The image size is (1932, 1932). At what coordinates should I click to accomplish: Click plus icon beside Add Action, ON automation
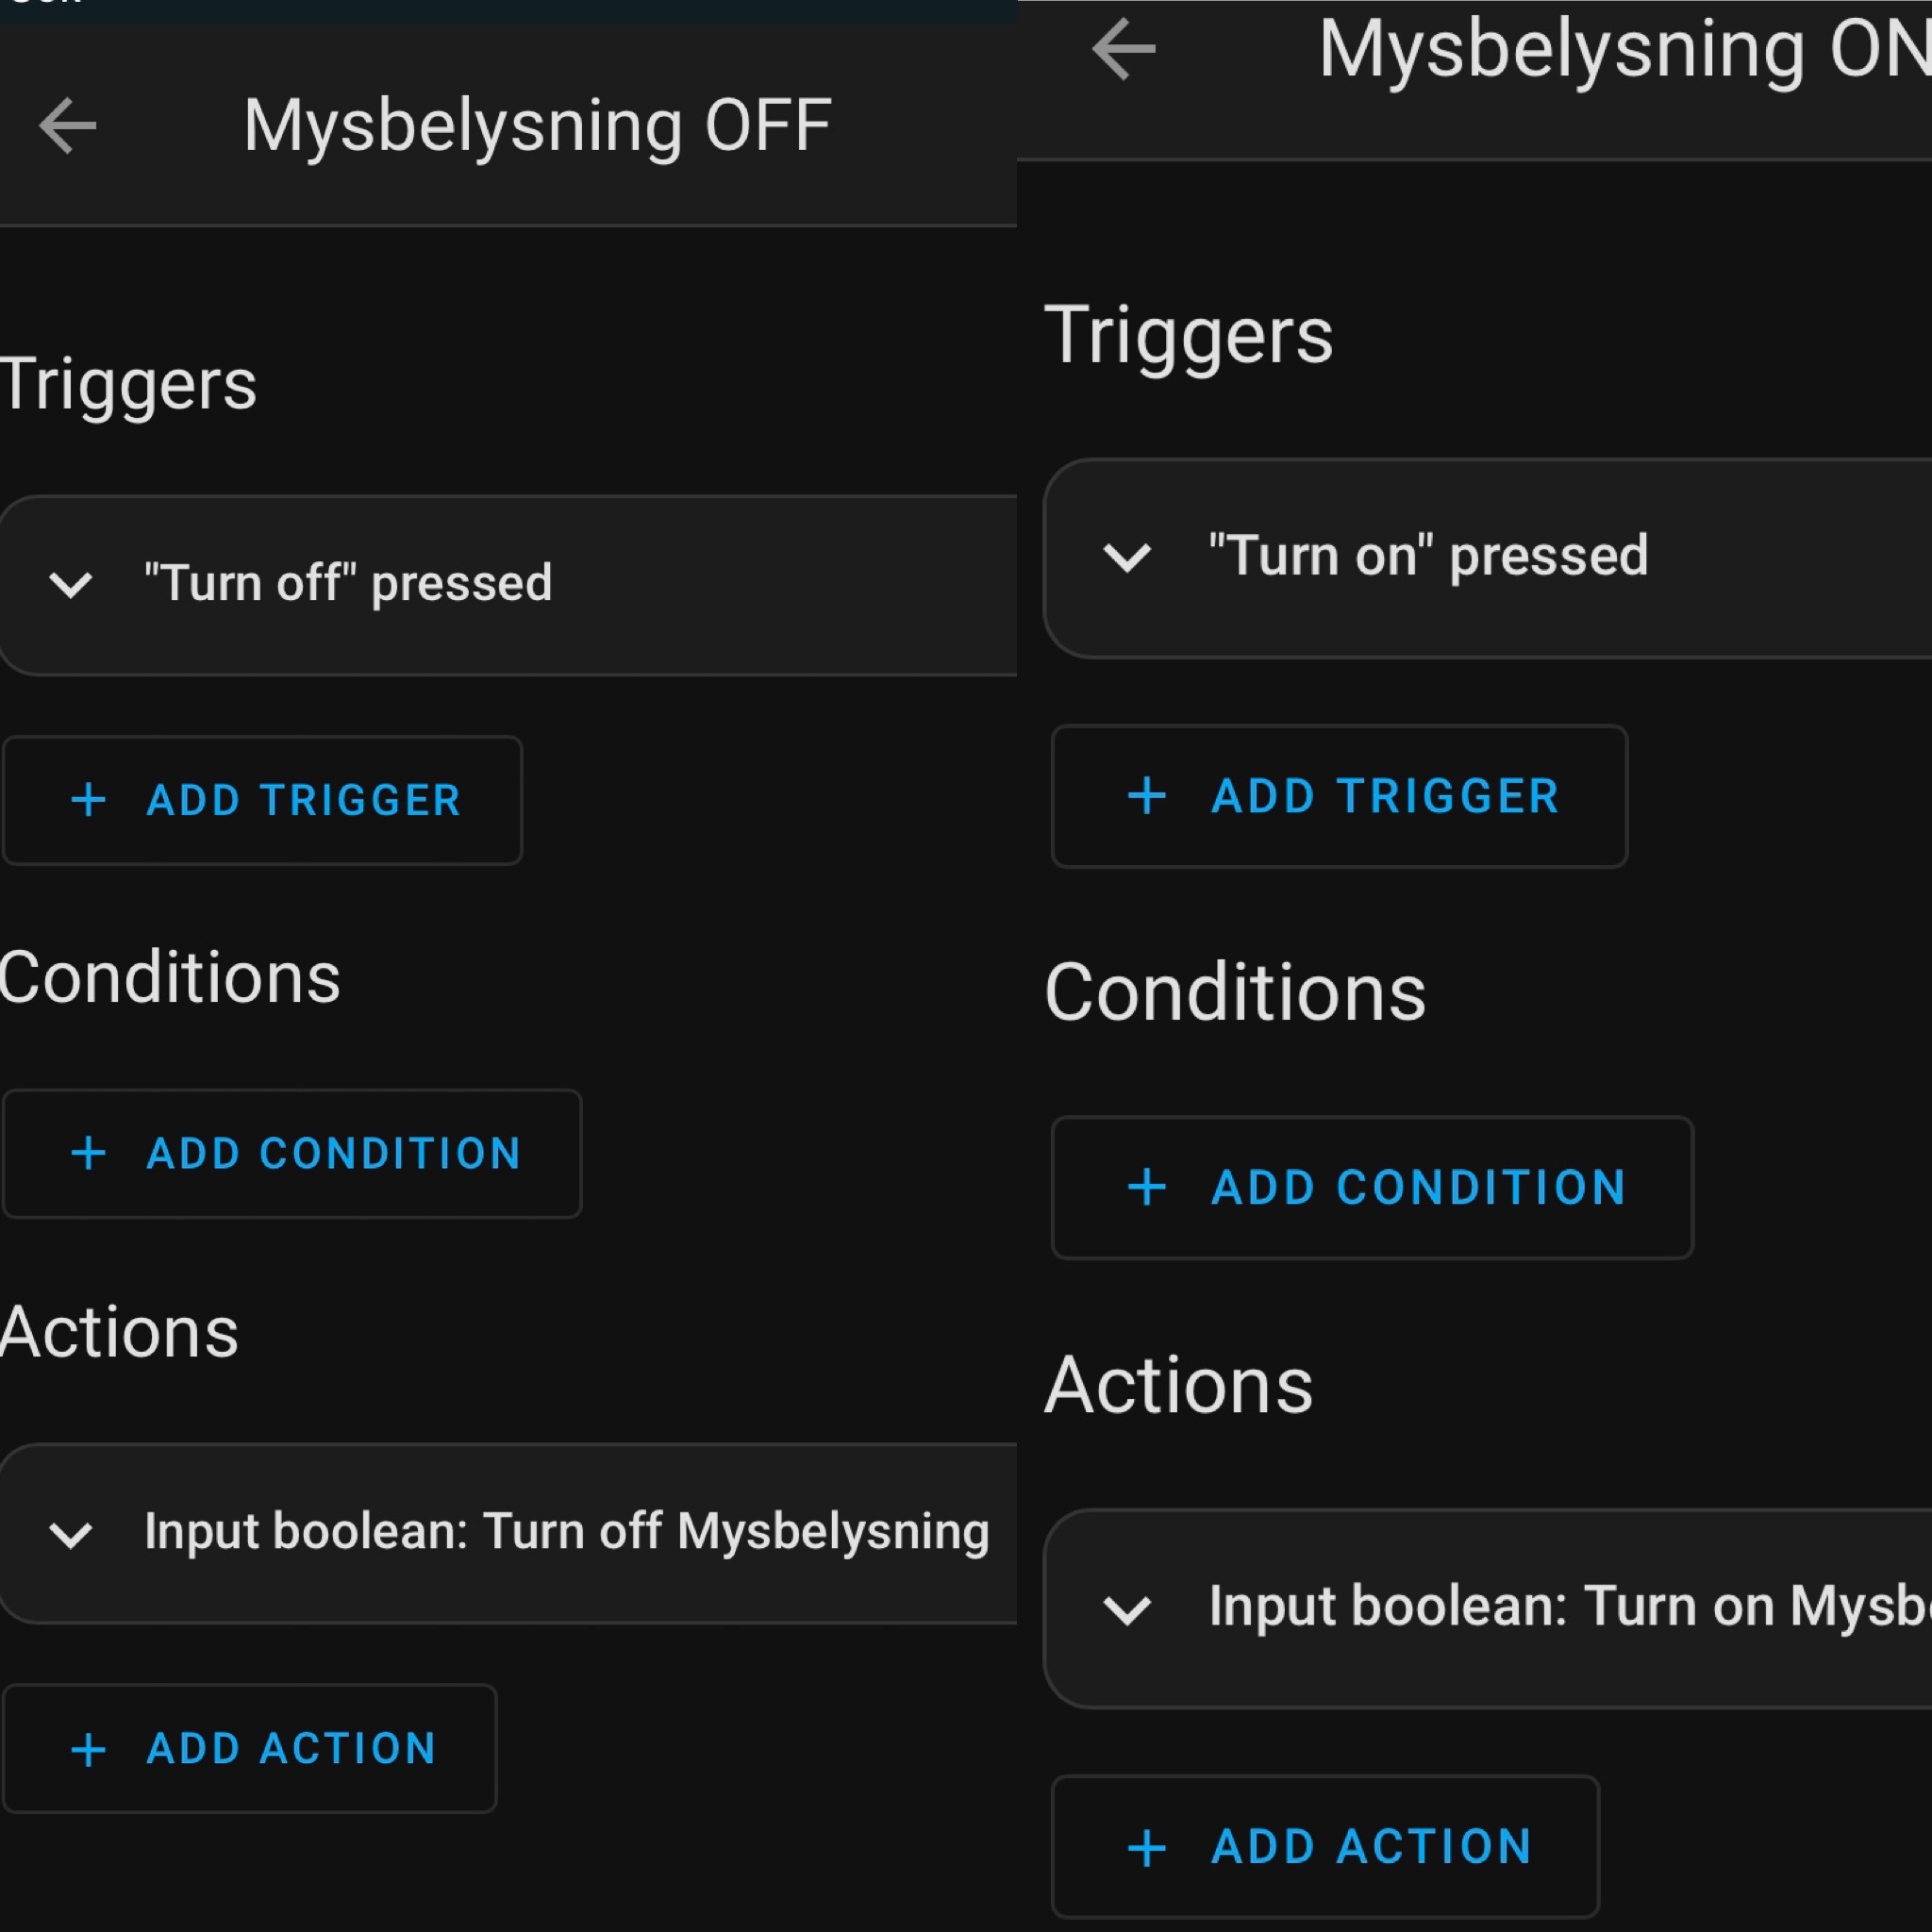[1147, 1848]
